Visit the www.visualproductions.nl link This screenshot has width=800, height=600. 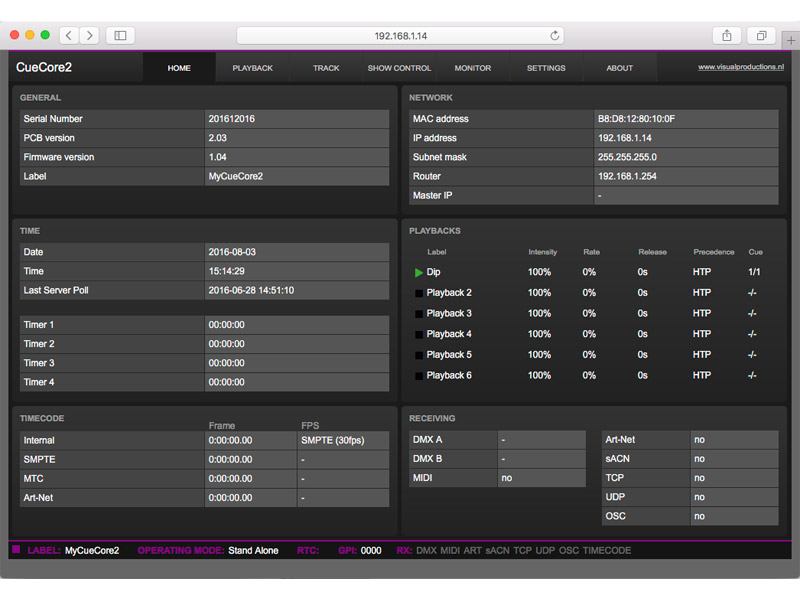(740, 66)
